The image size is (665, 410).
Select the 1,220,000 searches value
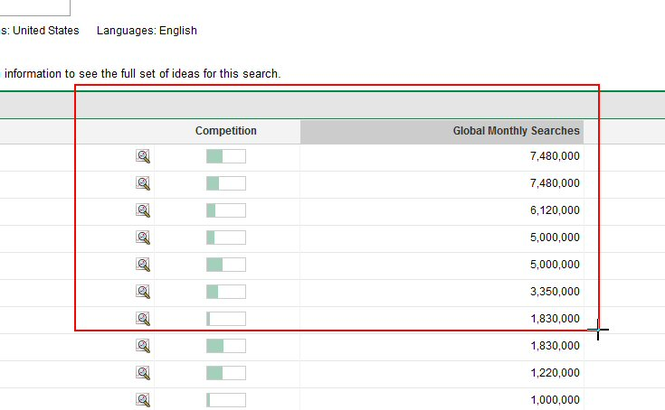coord(555,372)
